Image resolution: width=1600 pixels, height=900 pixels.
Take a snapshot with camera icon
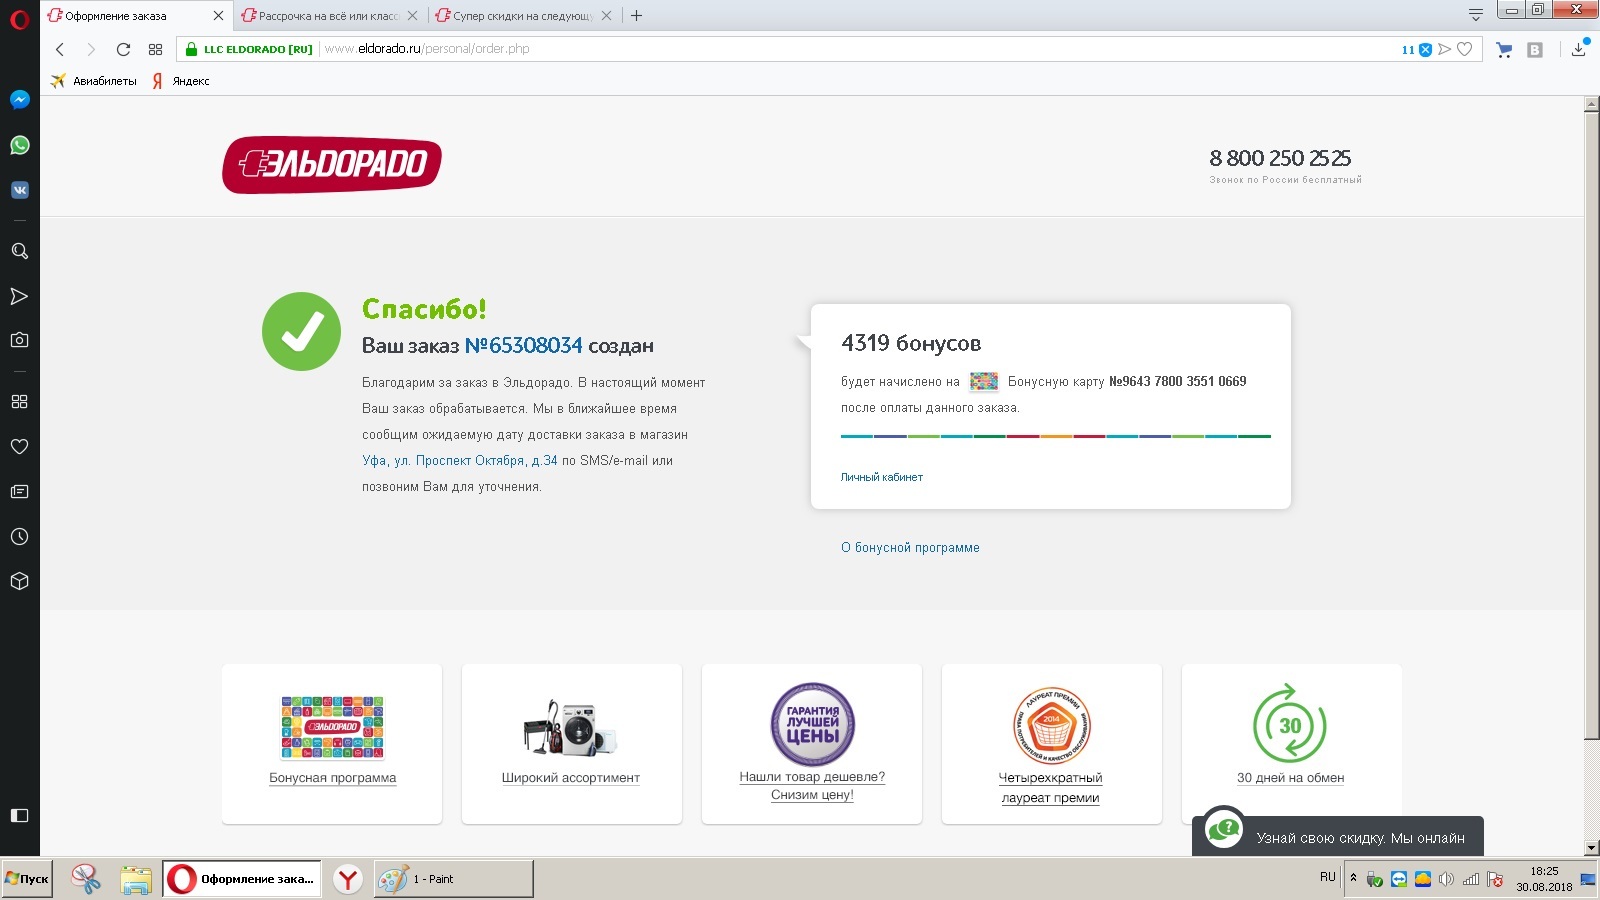pyautogui.click(x=19, y=340)
